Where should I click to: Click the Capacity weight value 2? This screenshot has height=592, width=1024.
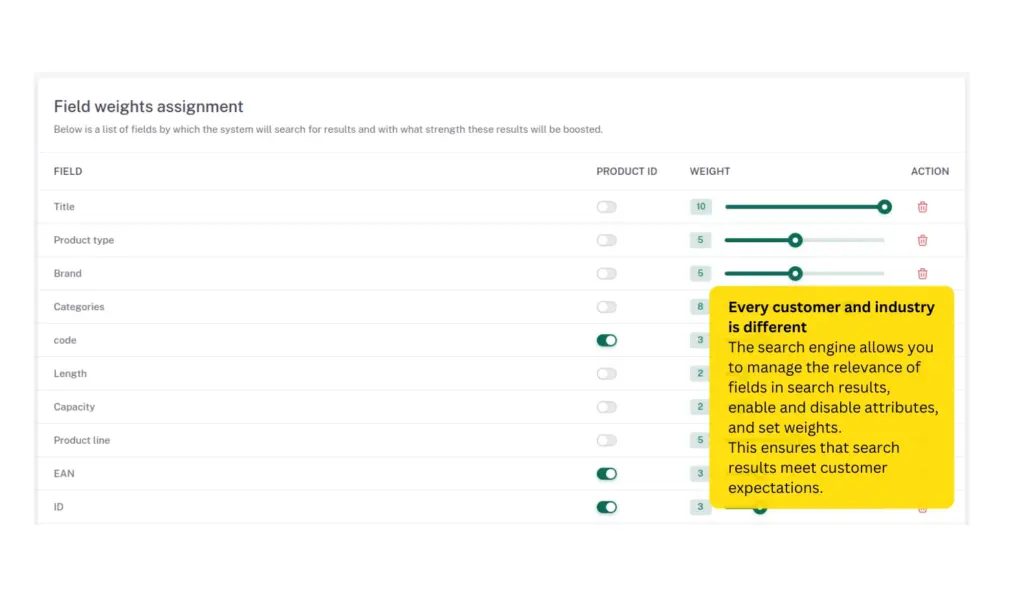point(699,407)
